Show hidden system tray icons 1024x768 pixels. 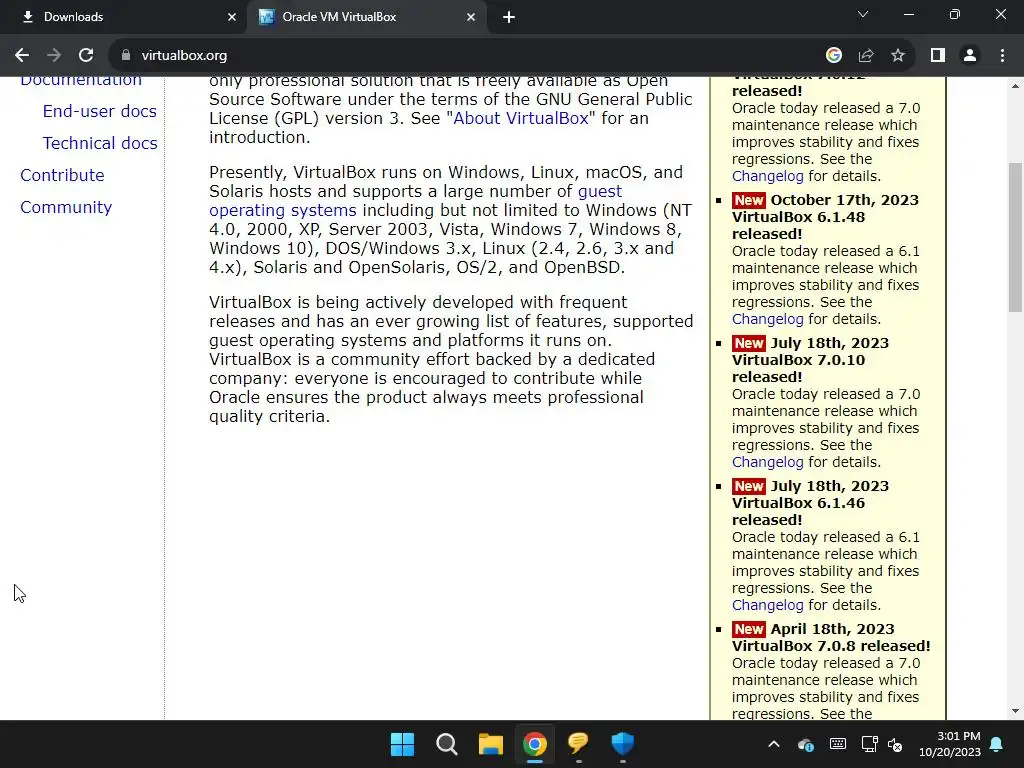pyautogui.click(x=774, y=744)
